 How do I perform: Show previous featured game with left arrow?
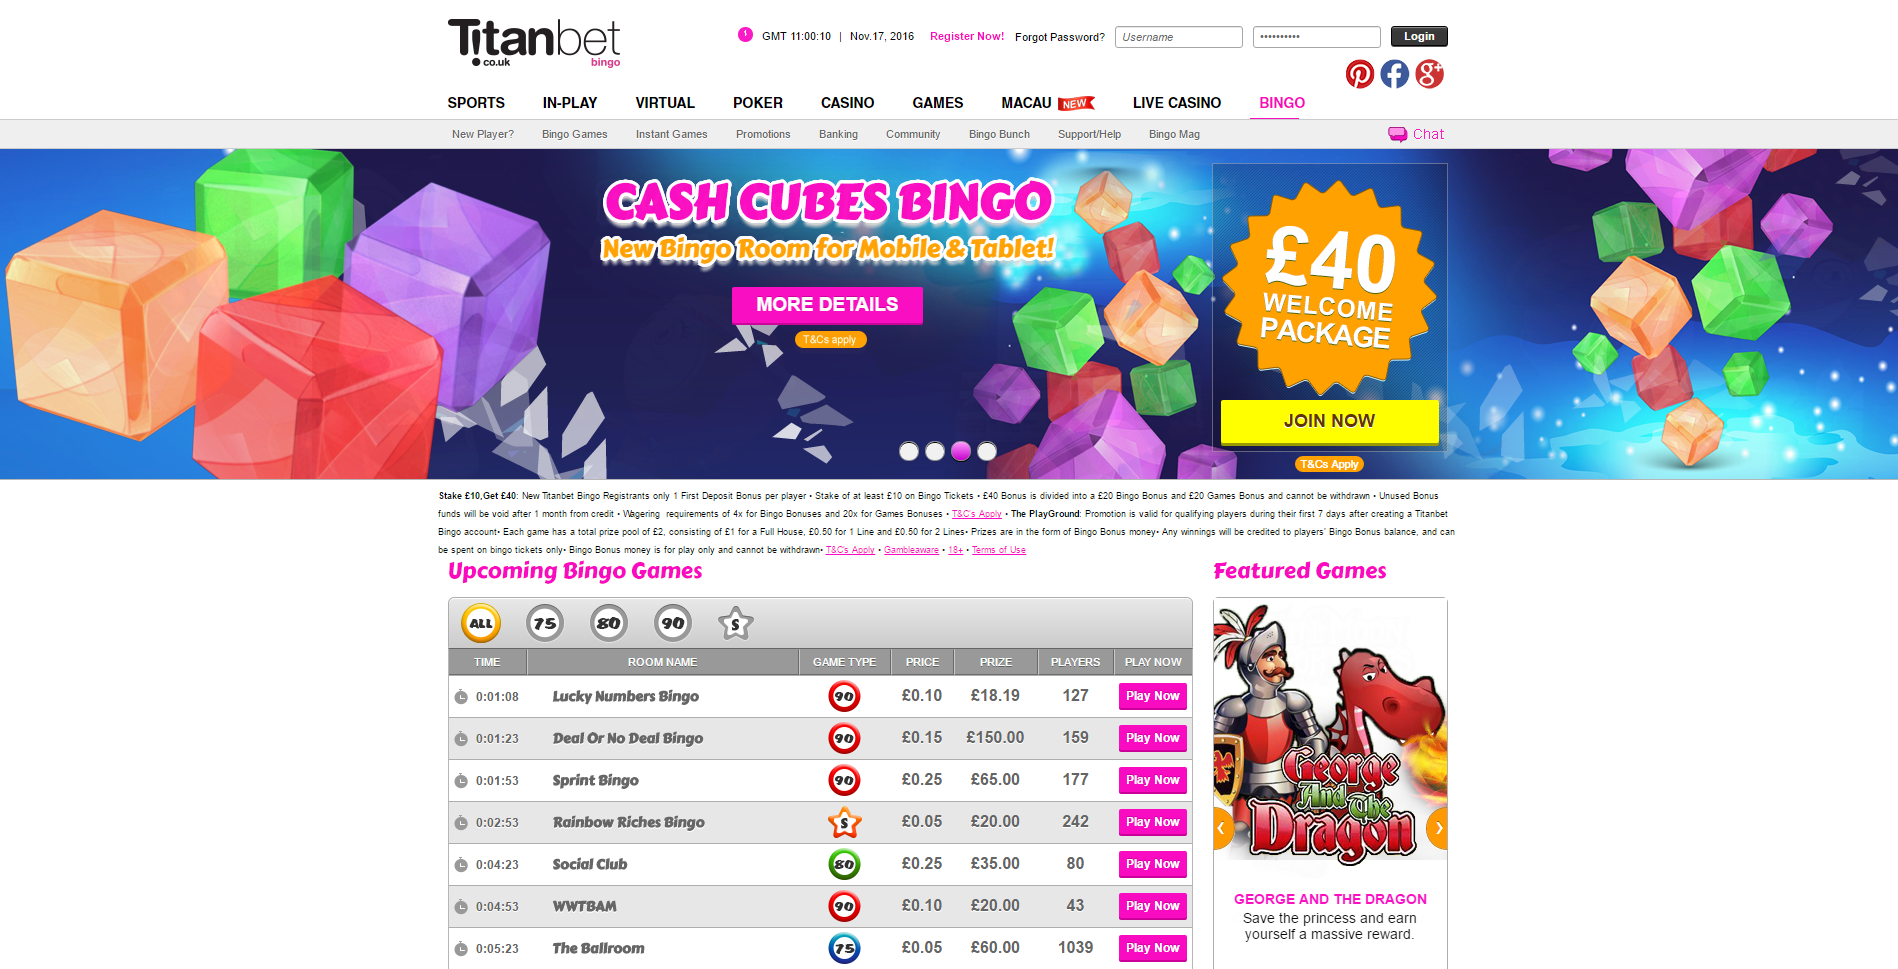(1223, 828)
